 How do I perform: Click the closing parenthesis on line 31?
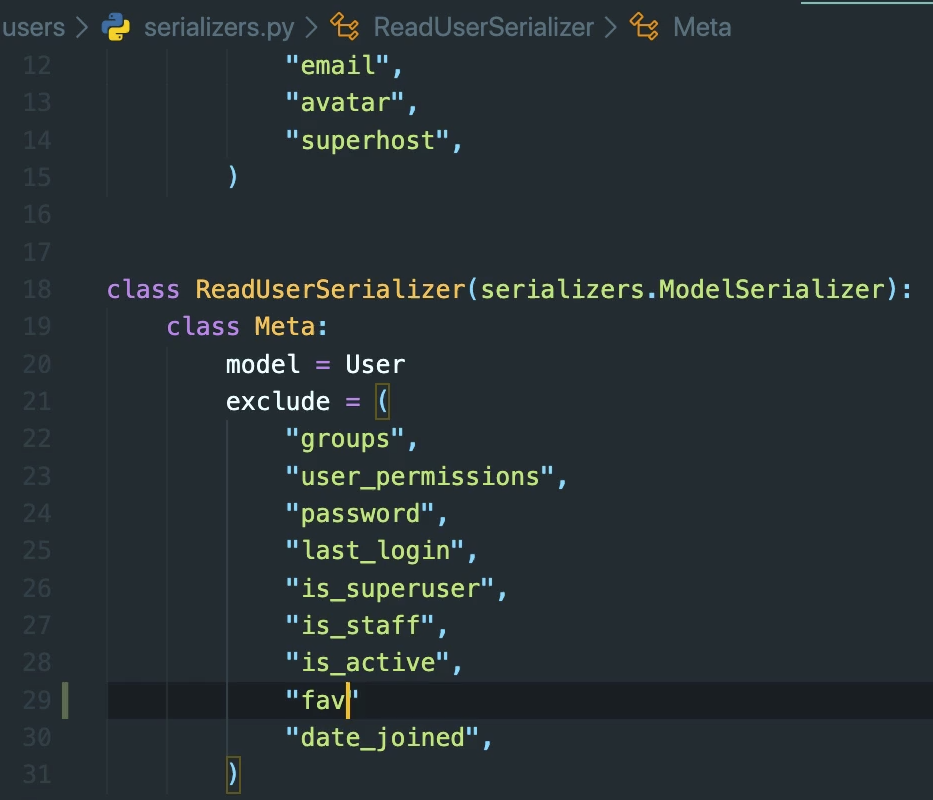[x=233, y=774]
